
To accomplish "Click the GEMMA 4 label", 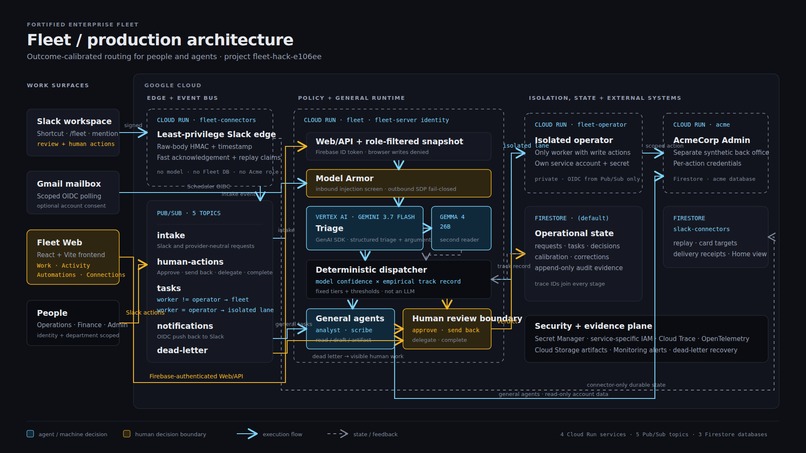I will 452,217.
